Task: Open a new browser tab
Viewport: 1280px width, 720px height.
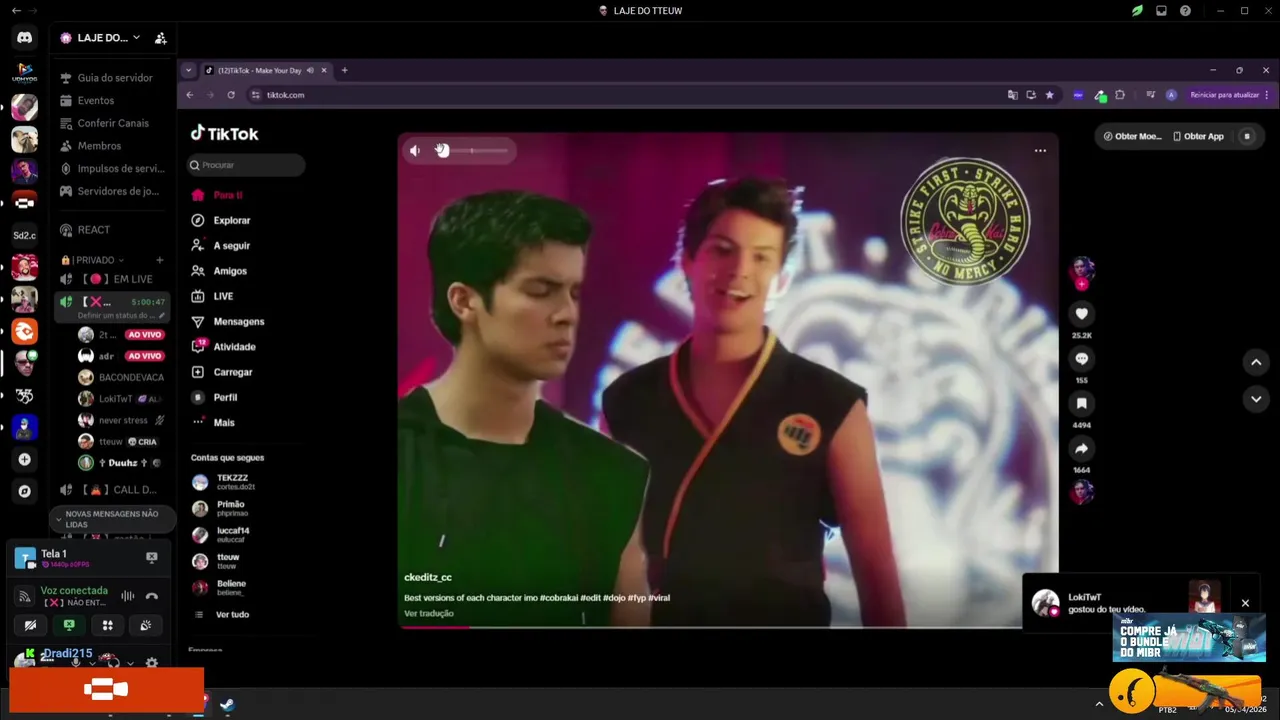Action: pyautogui.click(x=344, y=70)
